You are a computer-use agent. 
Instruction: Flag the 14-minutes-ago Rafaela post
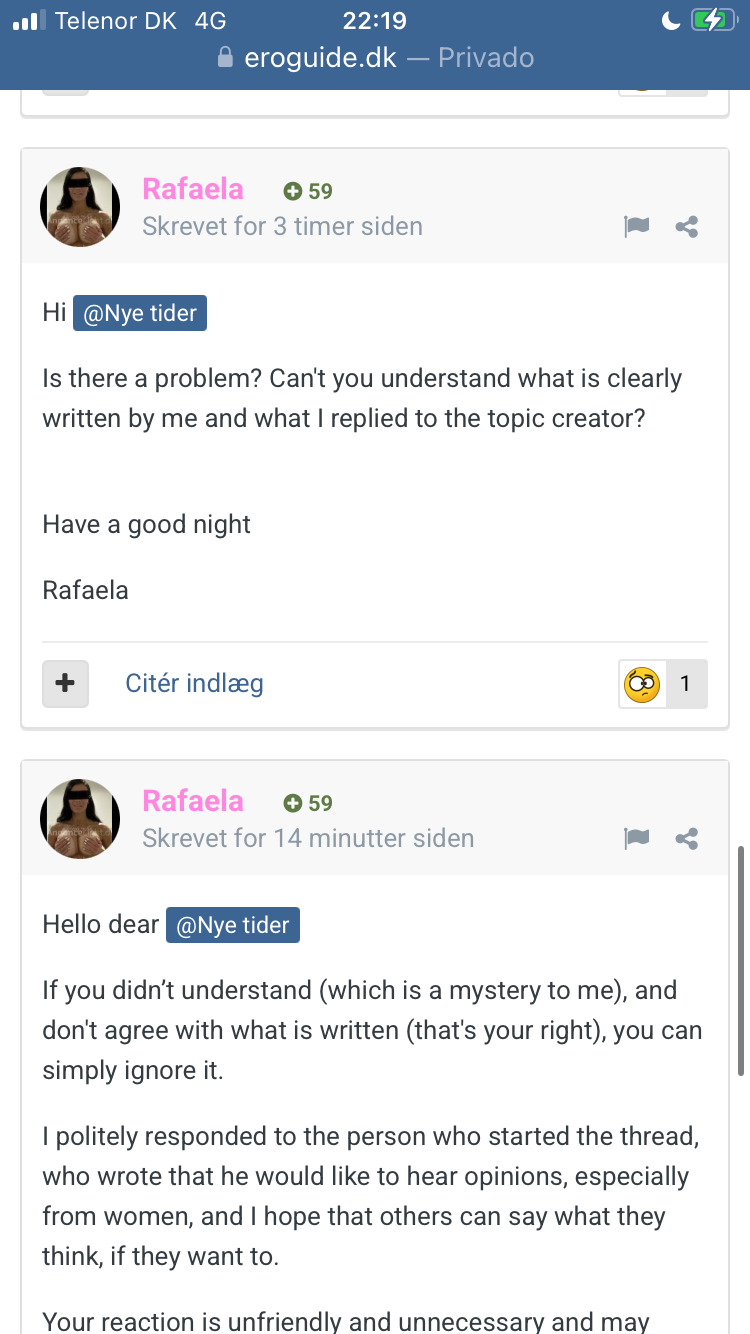(x=636, y=839)
